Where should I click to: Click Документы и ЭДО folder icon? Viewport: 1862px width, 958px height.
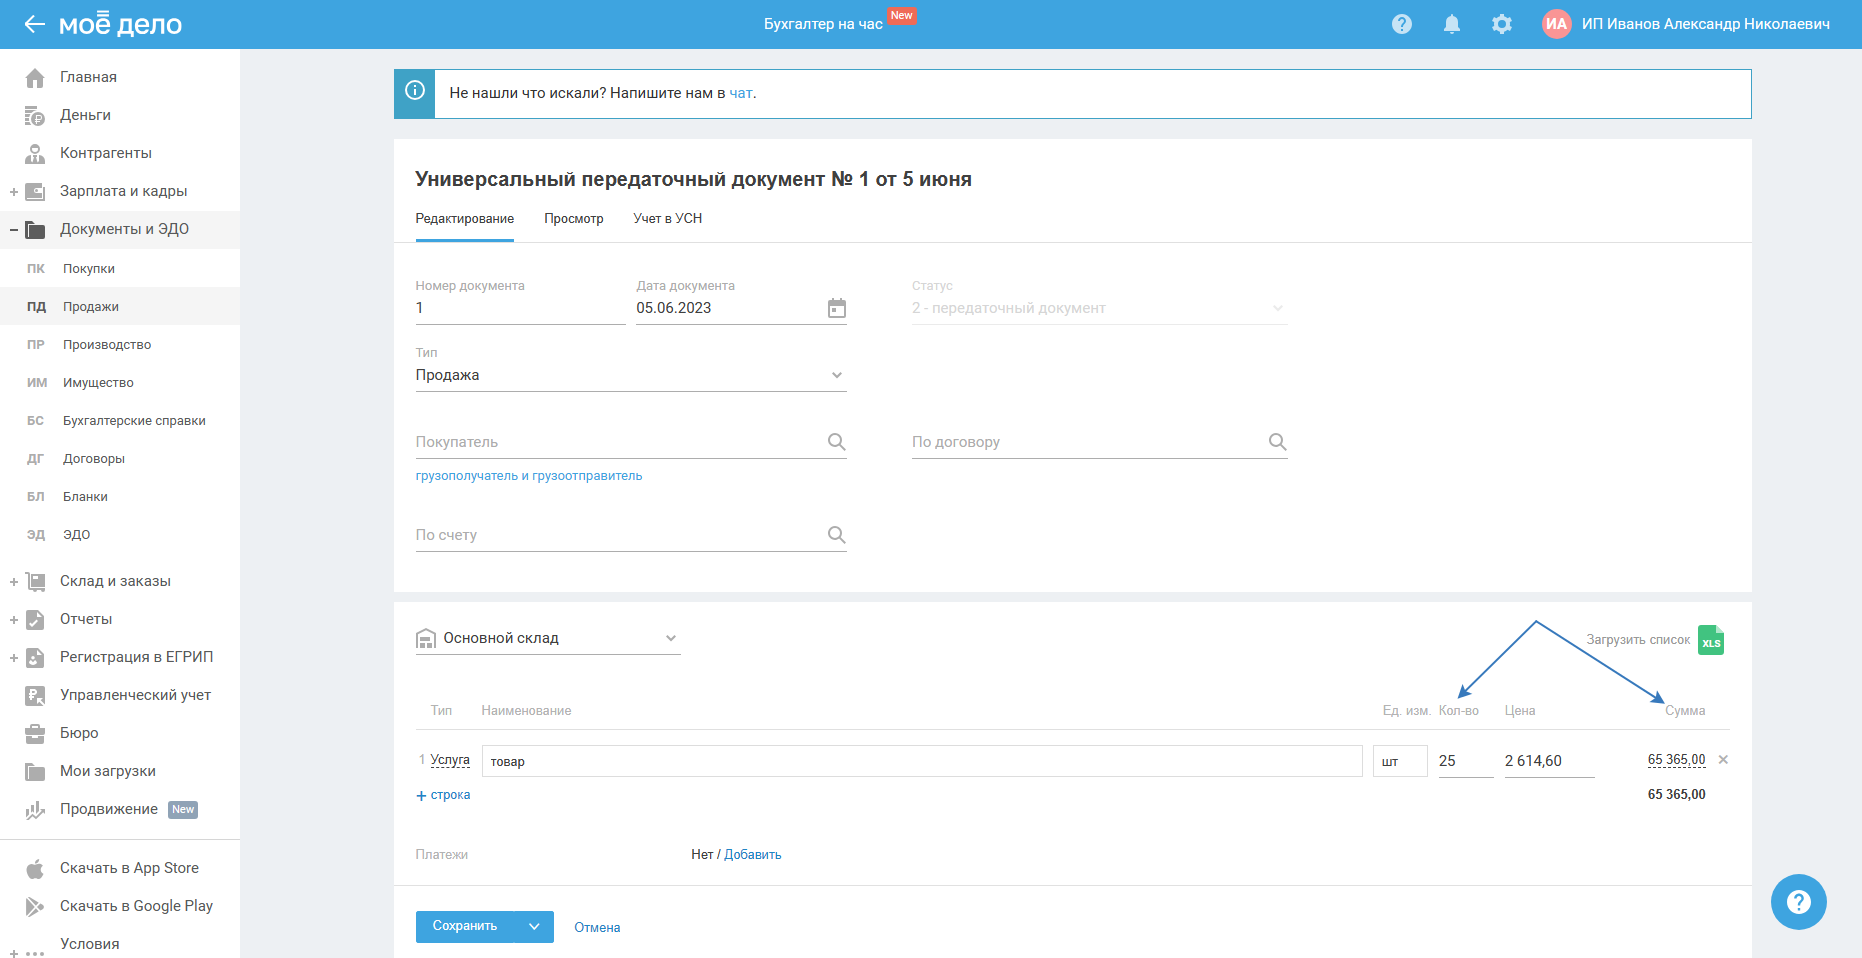pyautogui.click(x=35, y=229)
